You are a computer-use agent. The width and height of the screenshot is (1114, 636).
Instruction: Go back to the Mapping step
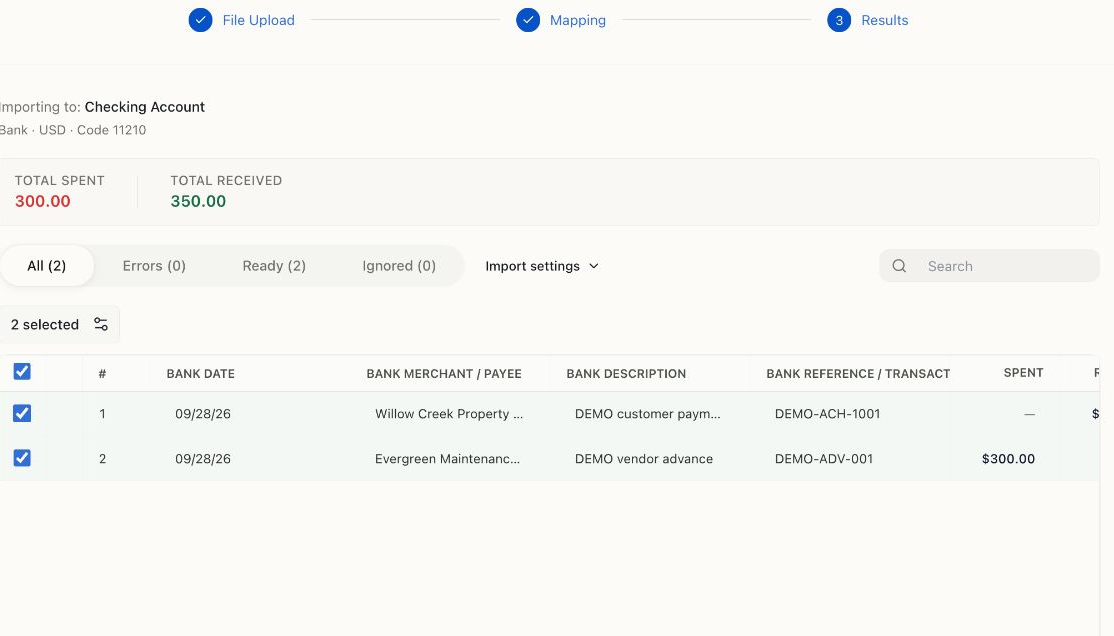tap(578, 20)
